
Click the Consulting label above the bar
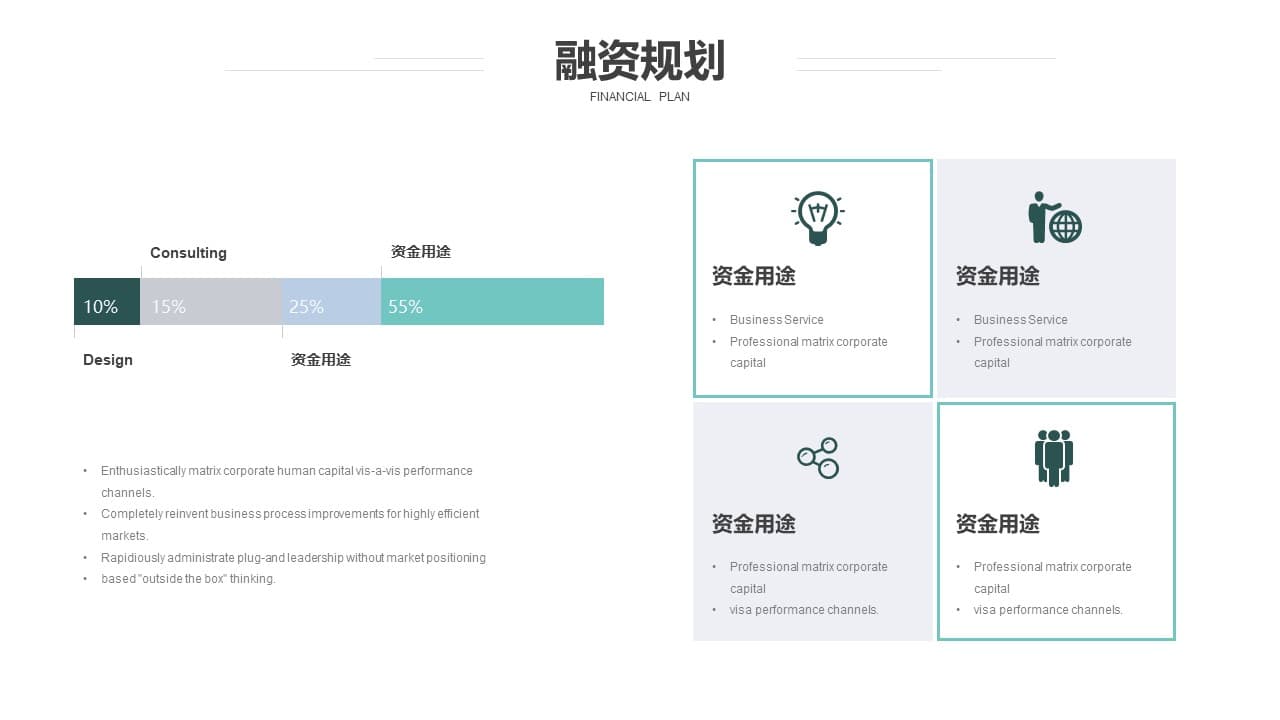point(188,253)
